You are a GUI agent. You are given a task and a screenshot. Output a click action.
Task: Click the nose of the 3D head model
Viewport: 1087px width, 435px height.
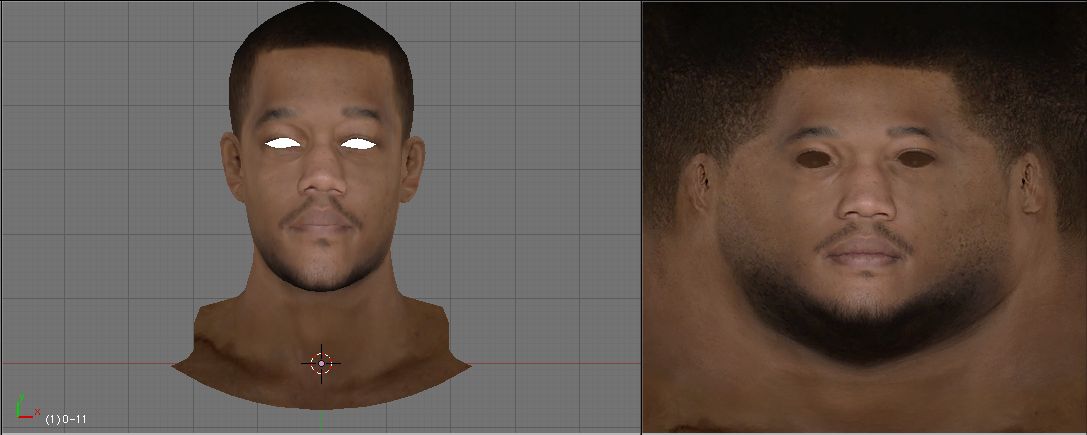[321, 178]
